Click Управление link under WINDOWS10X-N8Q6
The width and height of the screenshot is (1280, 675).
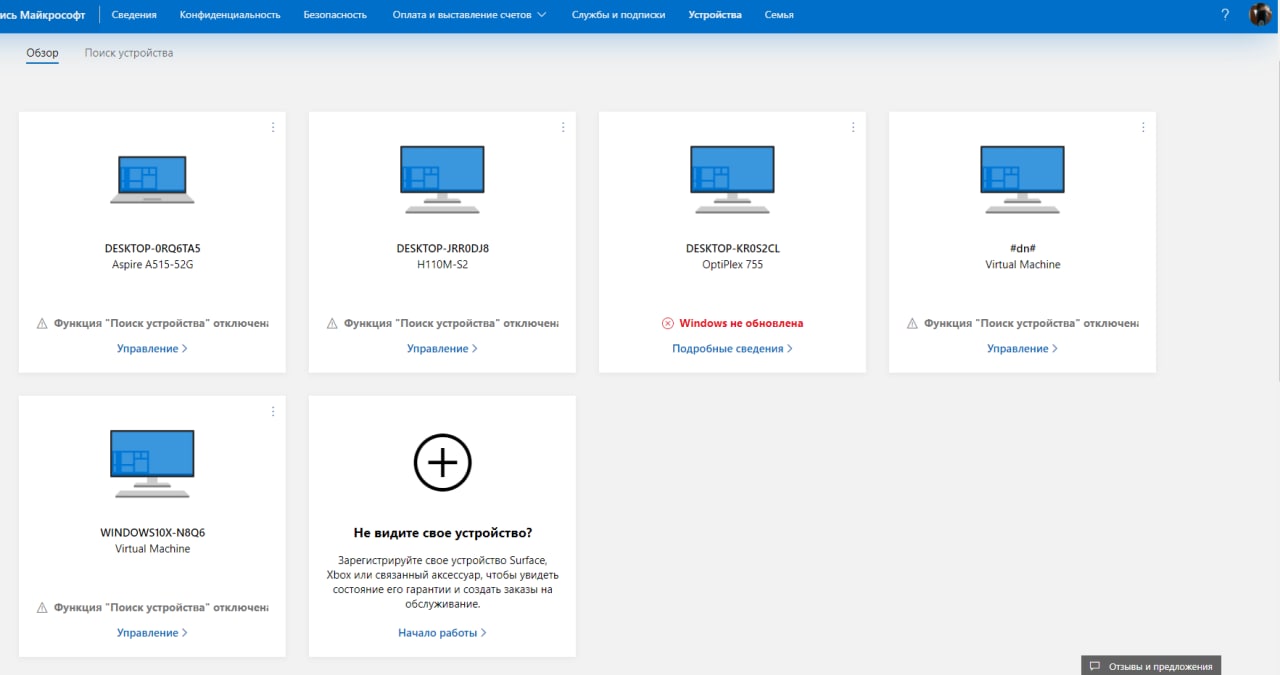tap(152, 632)
